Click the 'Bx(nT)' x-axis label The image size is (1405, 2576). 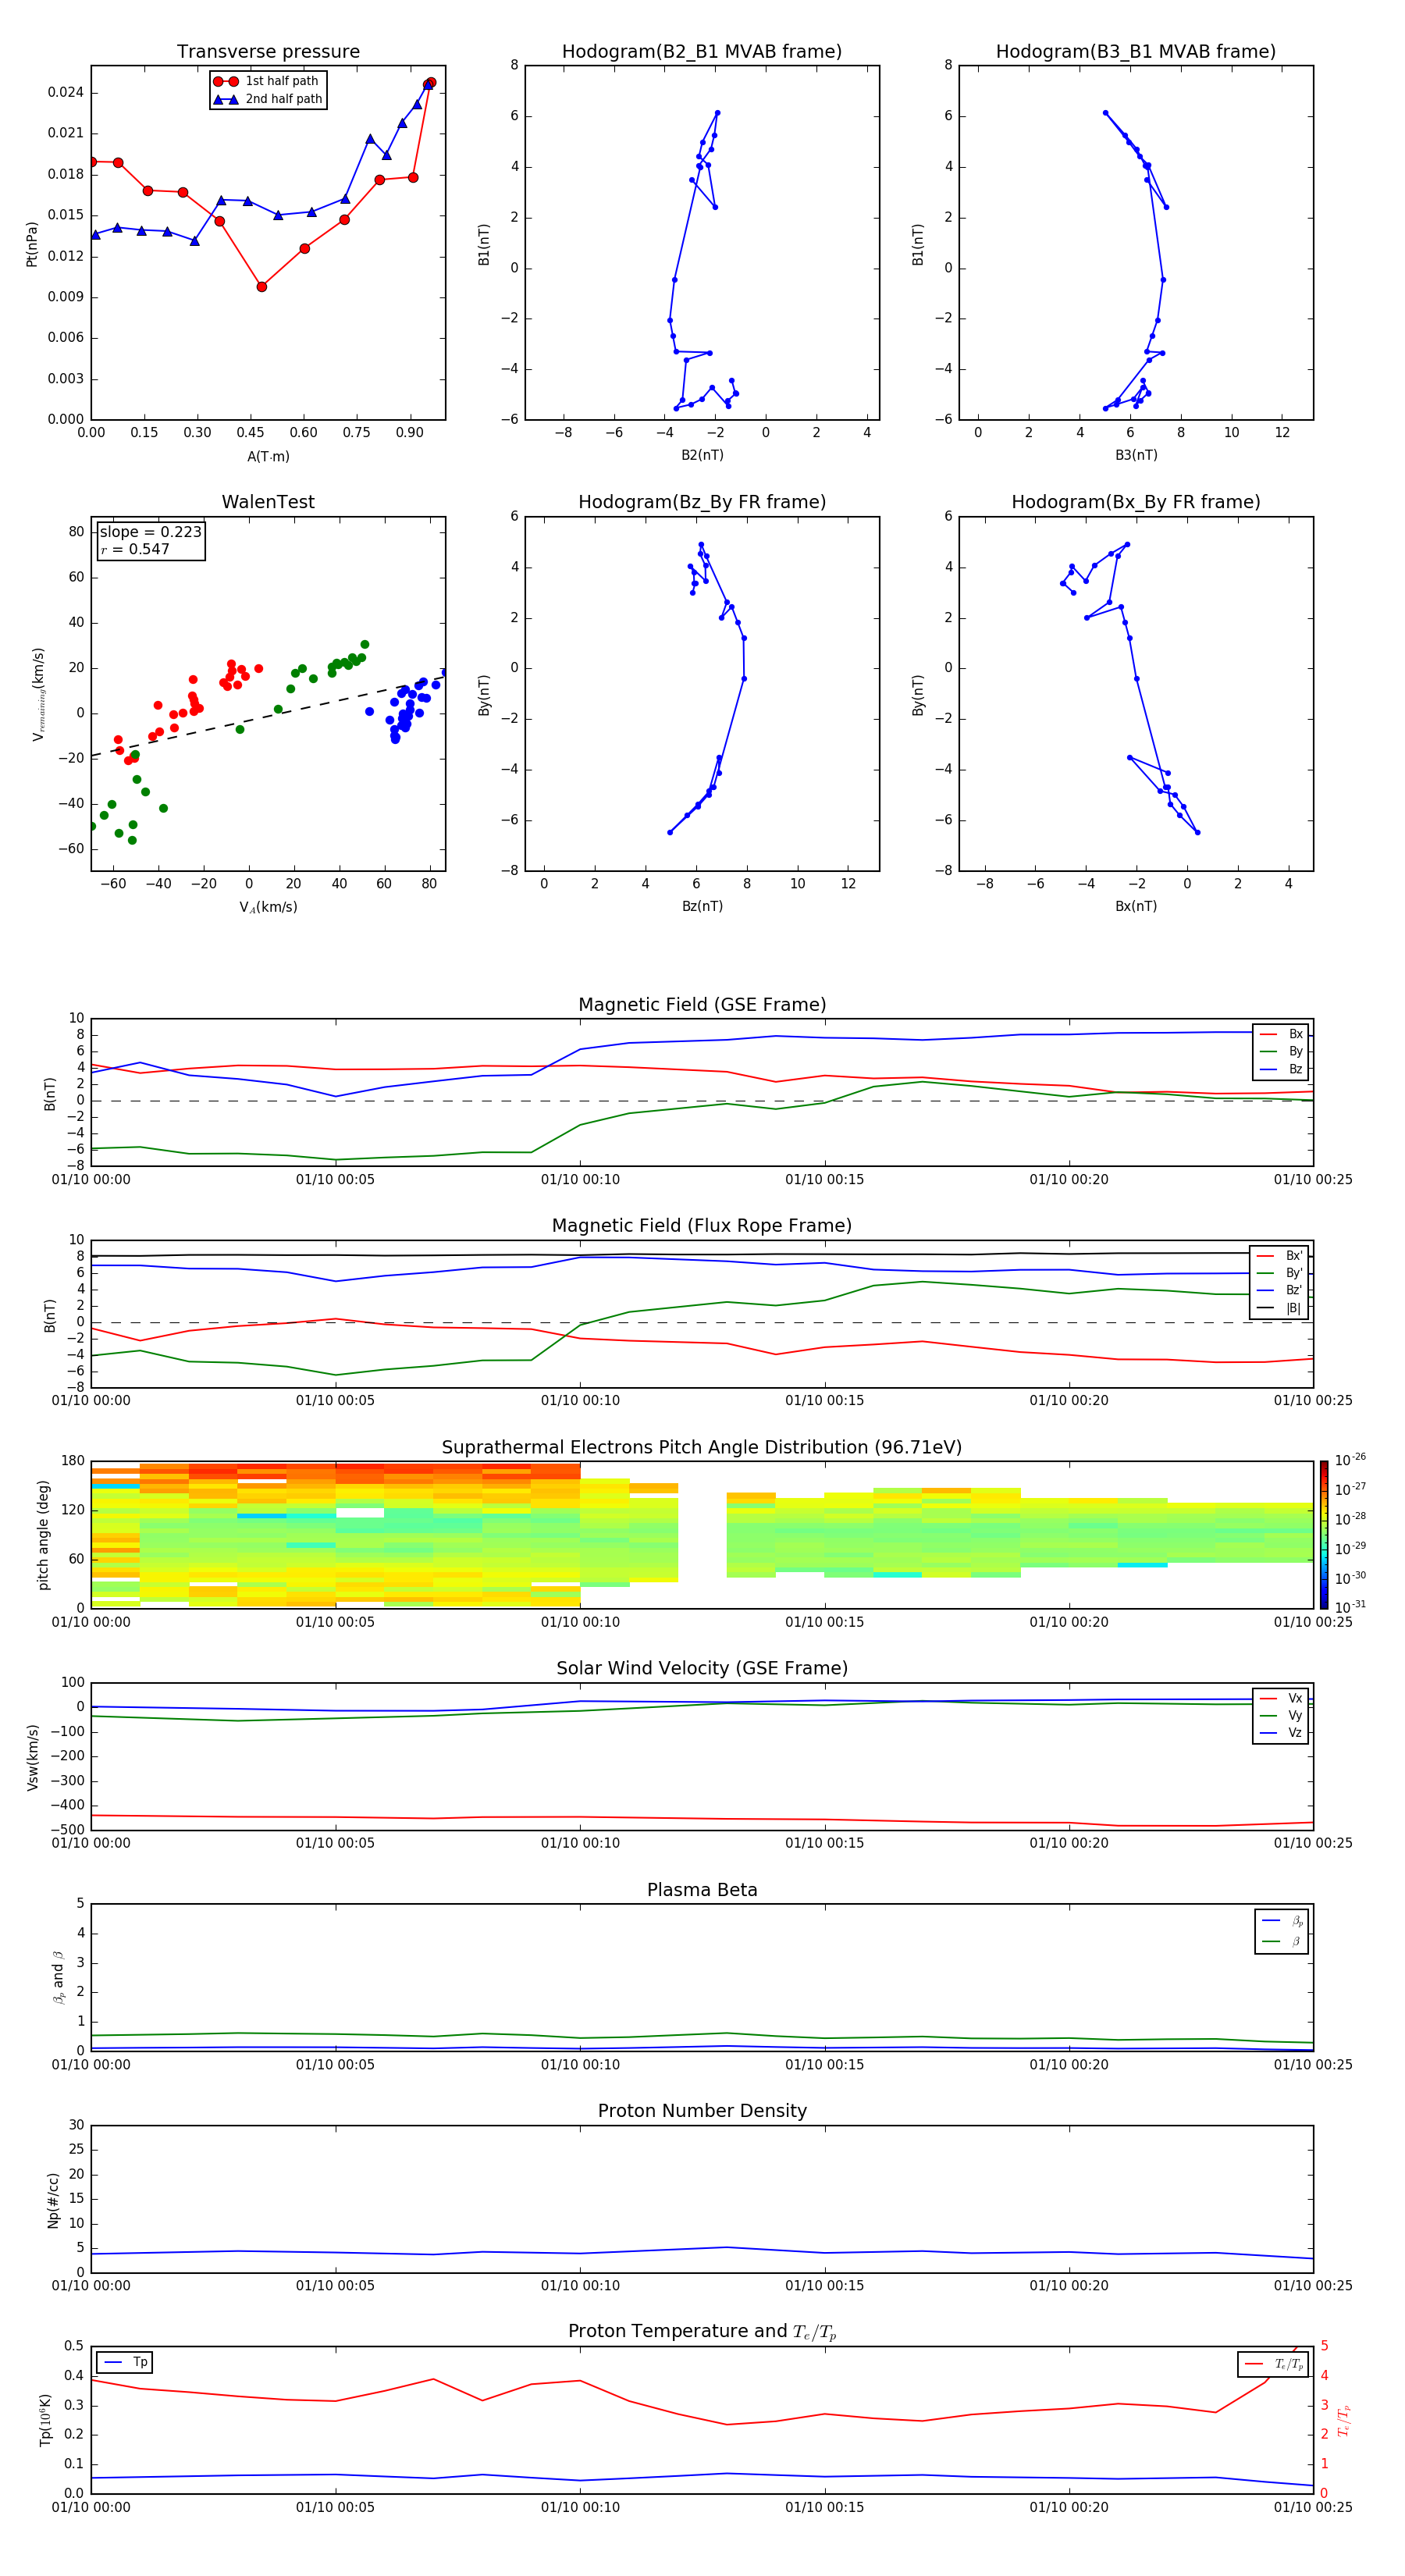pos(1136,906)
